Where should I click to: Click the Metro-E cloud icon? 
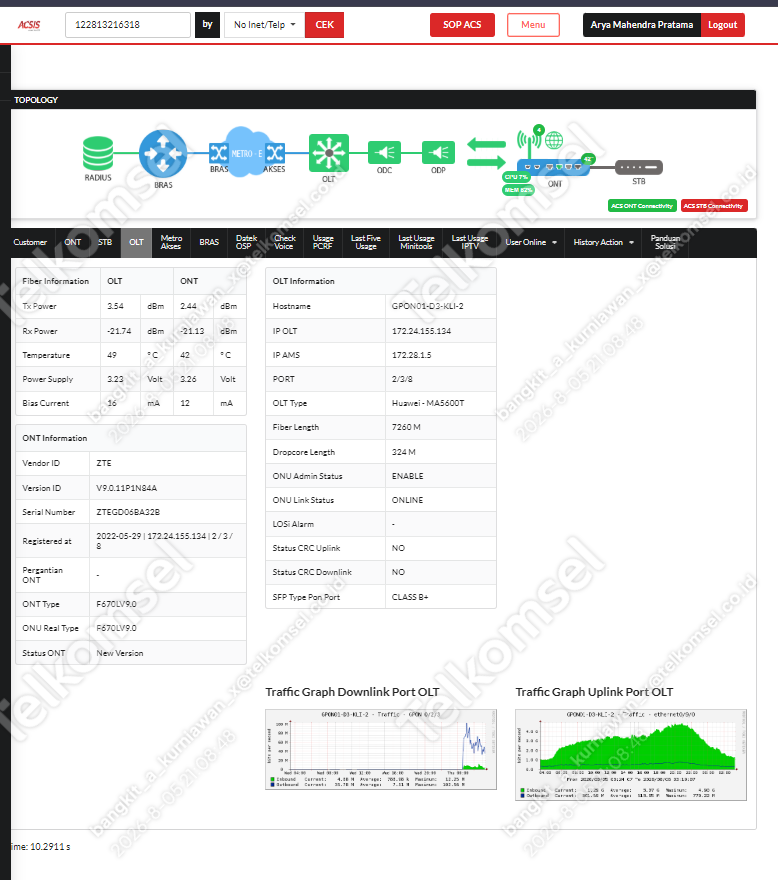click(246, 152)
